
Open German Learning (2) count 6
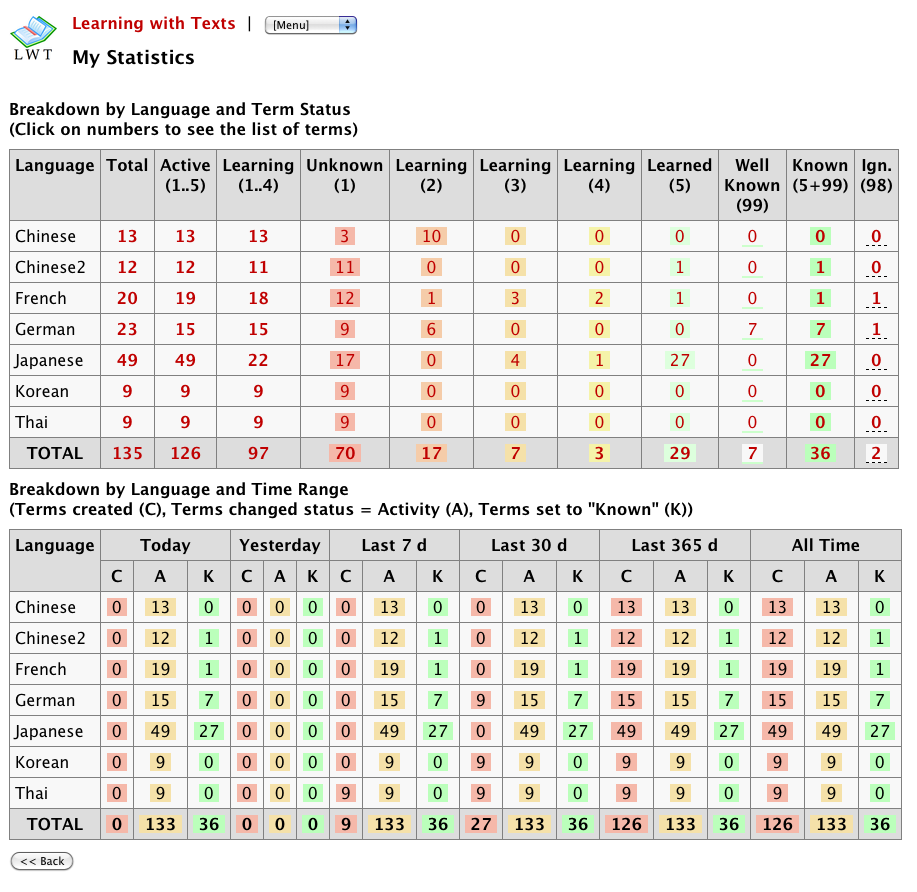[431, 330]
